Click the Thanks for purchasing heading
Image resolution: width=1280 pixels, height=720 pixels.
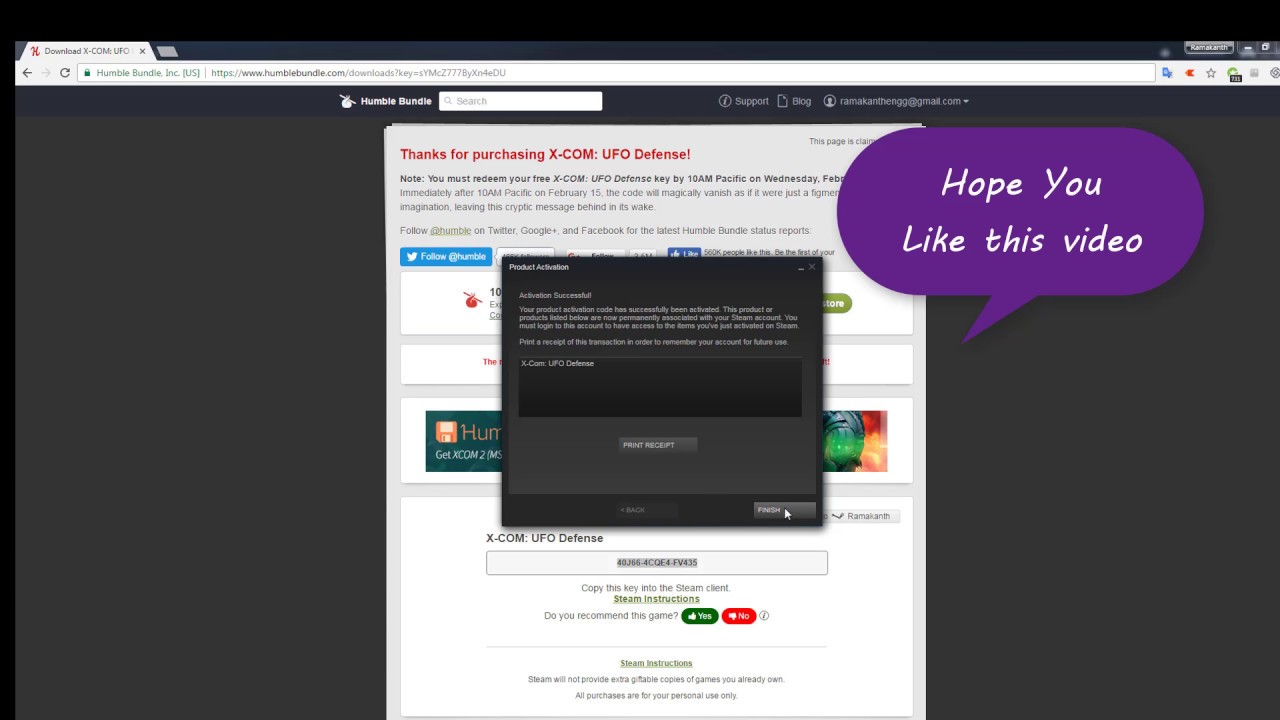click(545, 154)
